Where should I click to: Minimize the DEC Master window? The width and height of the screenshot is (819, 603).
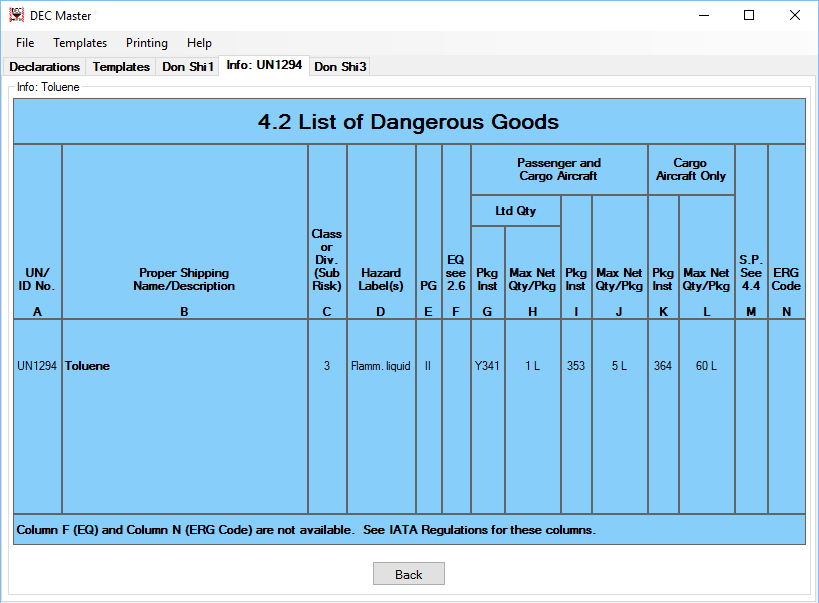point(704,15)
